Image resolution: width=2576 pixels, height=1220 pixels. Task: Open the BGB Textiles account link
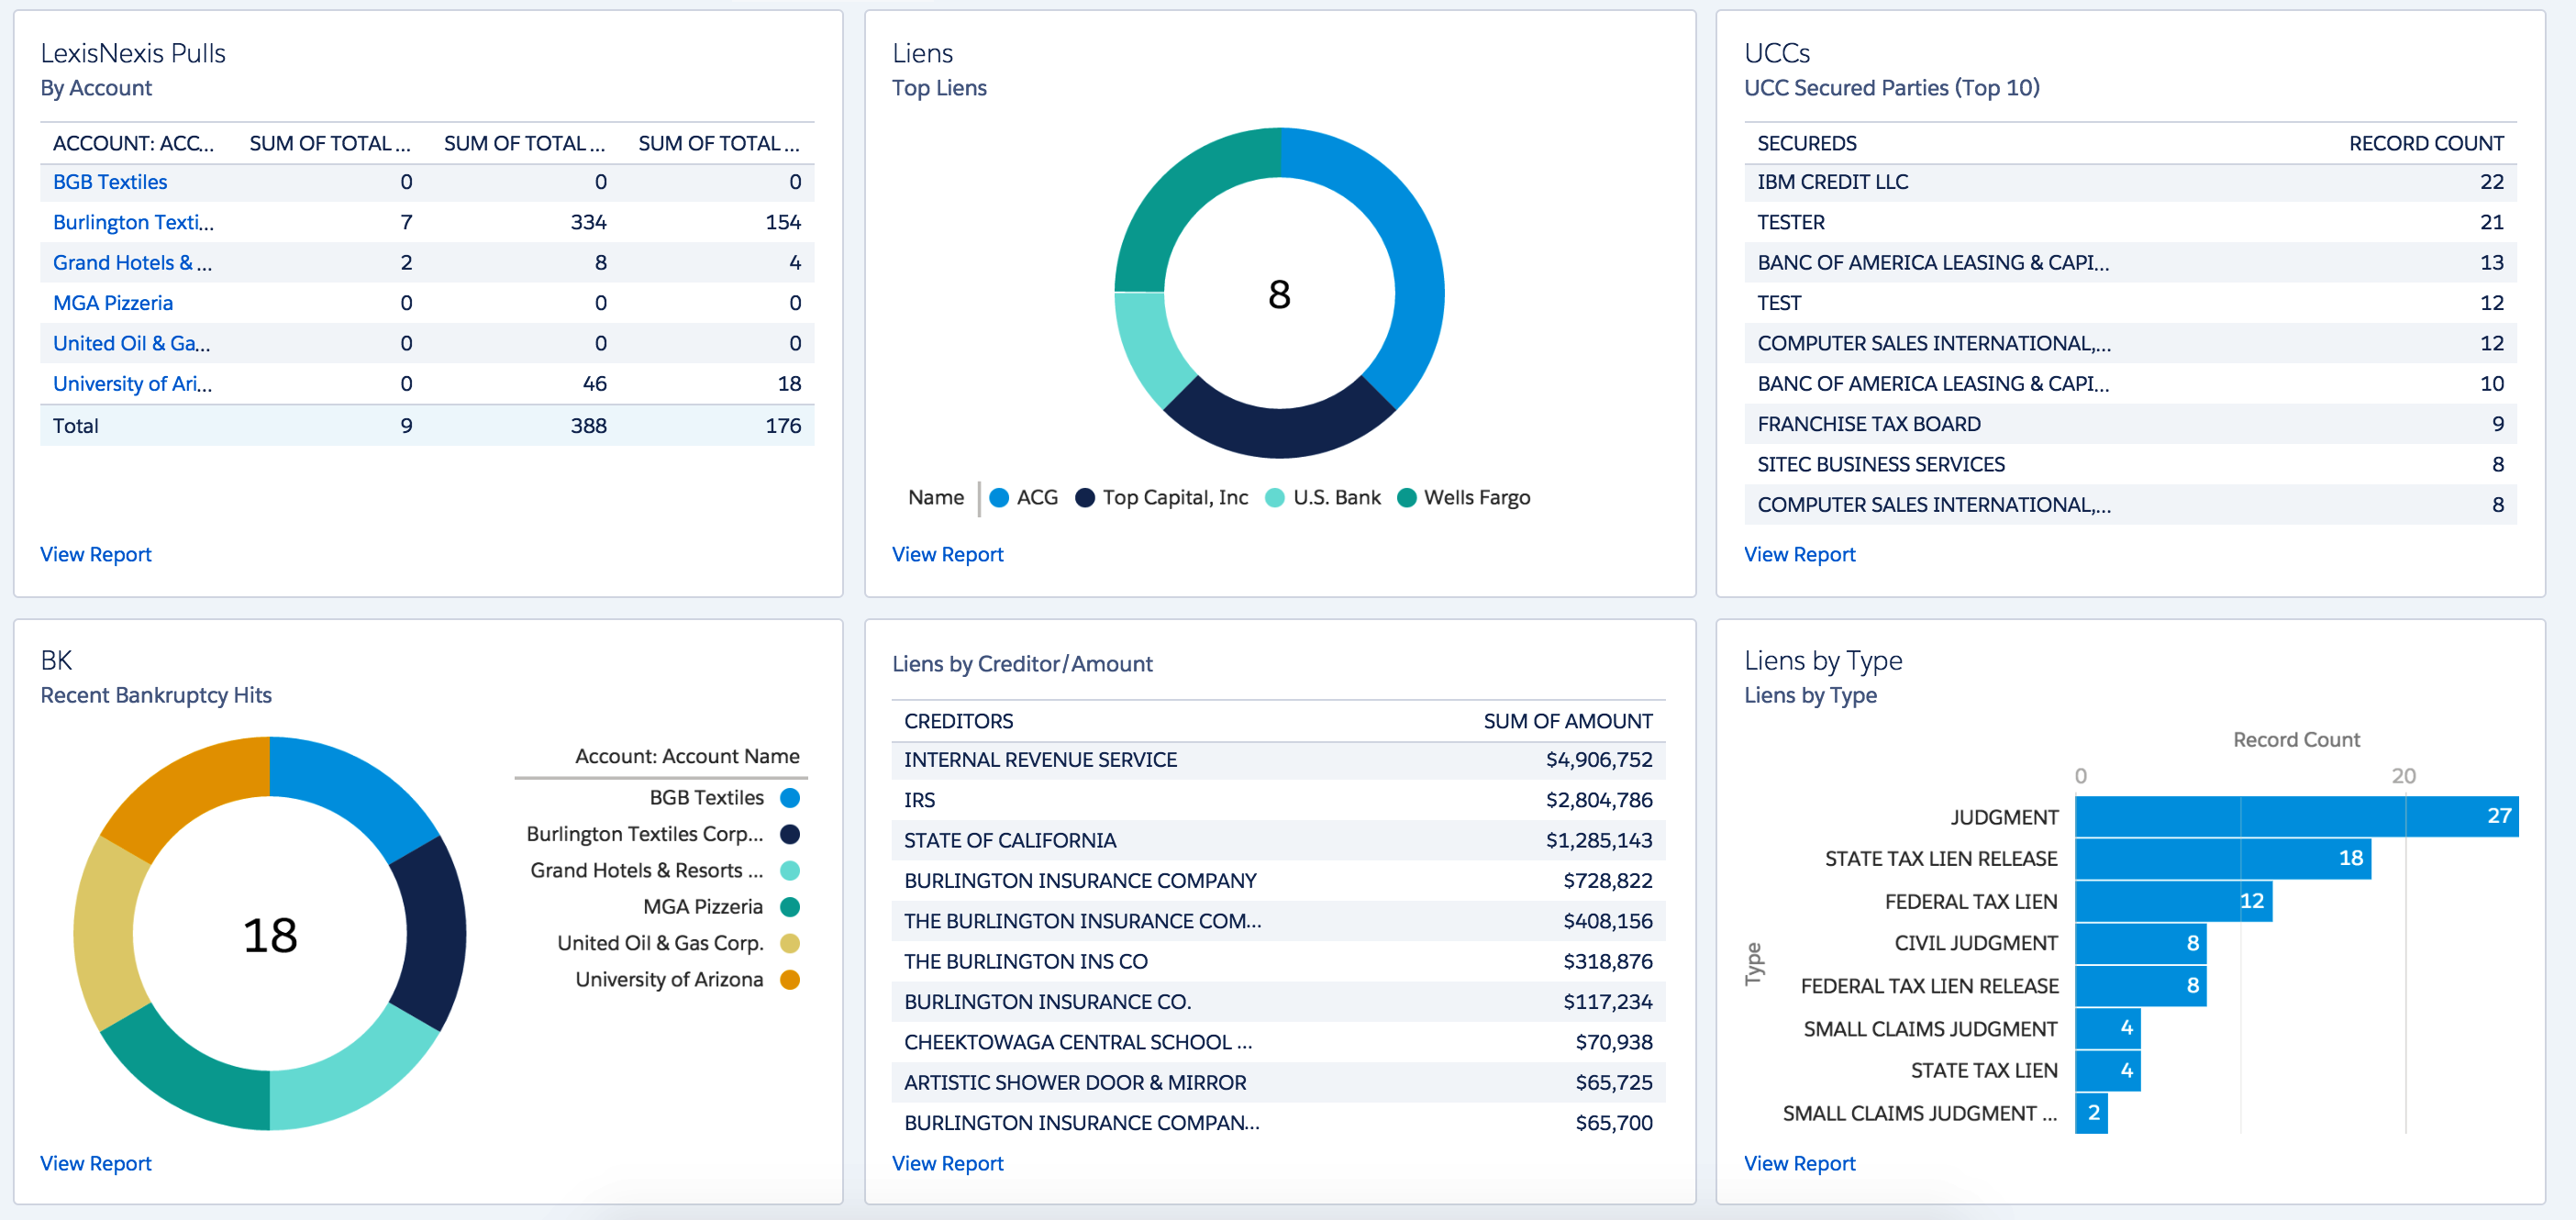coord(110,182)
